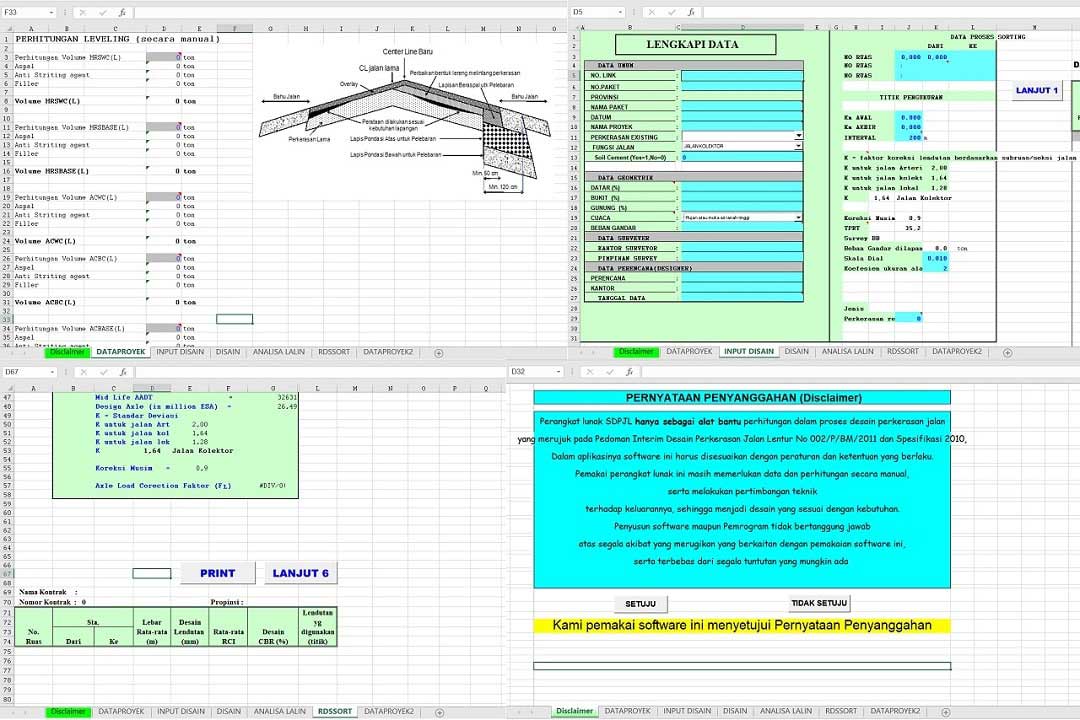
Task: Expand the PERKERASAN EXISTING dropdown
Action: (x=798, y=136)
